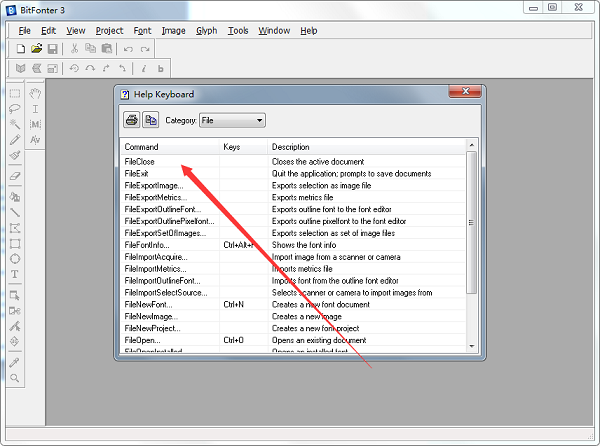
Task: Open the Help menu
Action: pyautogui.click(x=308, y=31)
